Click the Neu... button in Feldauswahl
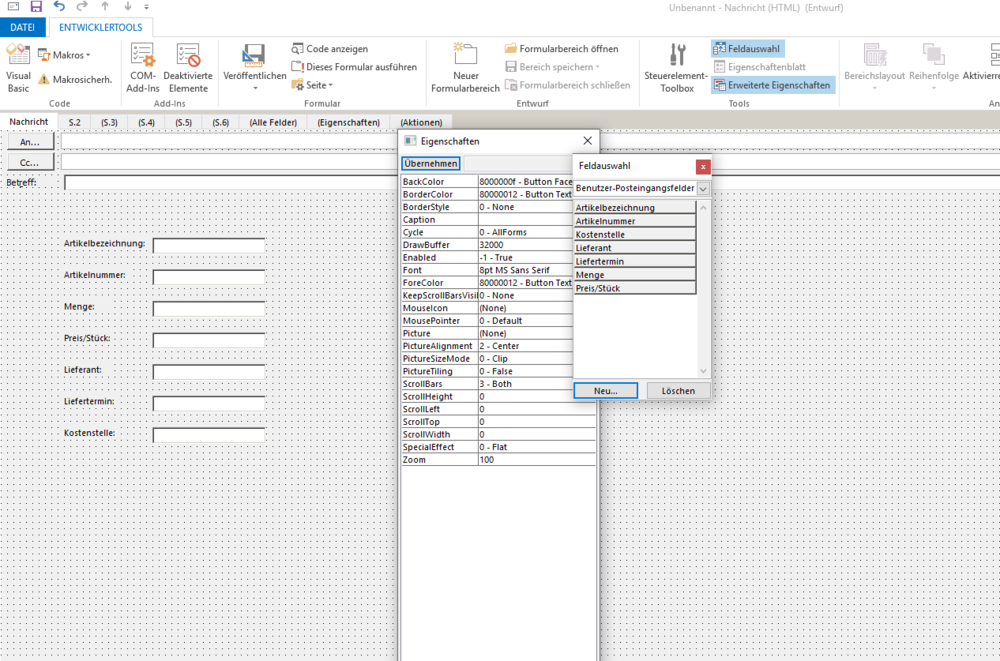The height and width of the screenshot is (661, 1000). [605, 390]
